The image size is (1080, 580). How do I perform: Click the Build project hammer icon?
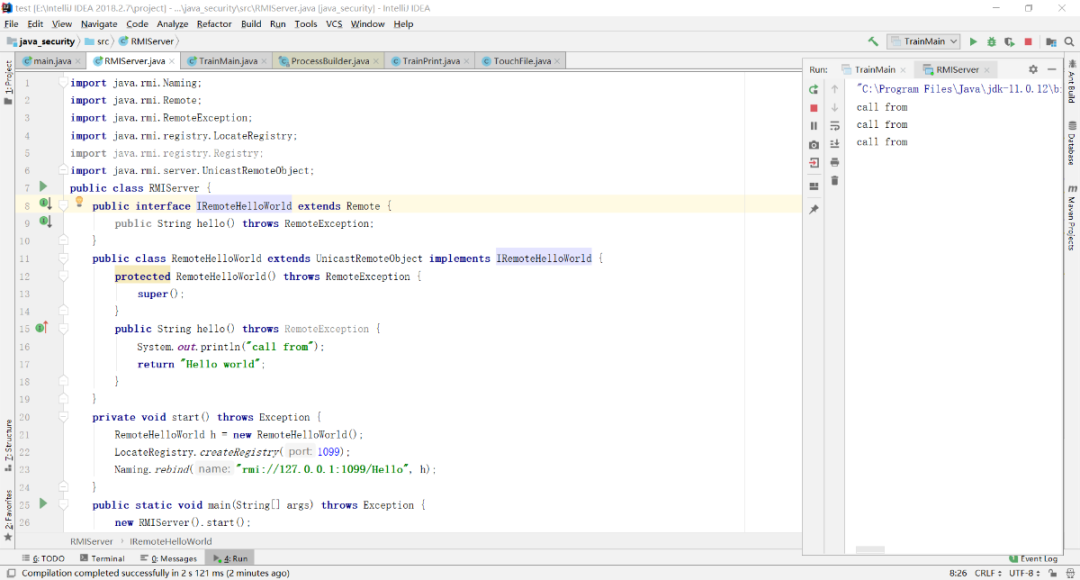point(873,42)
